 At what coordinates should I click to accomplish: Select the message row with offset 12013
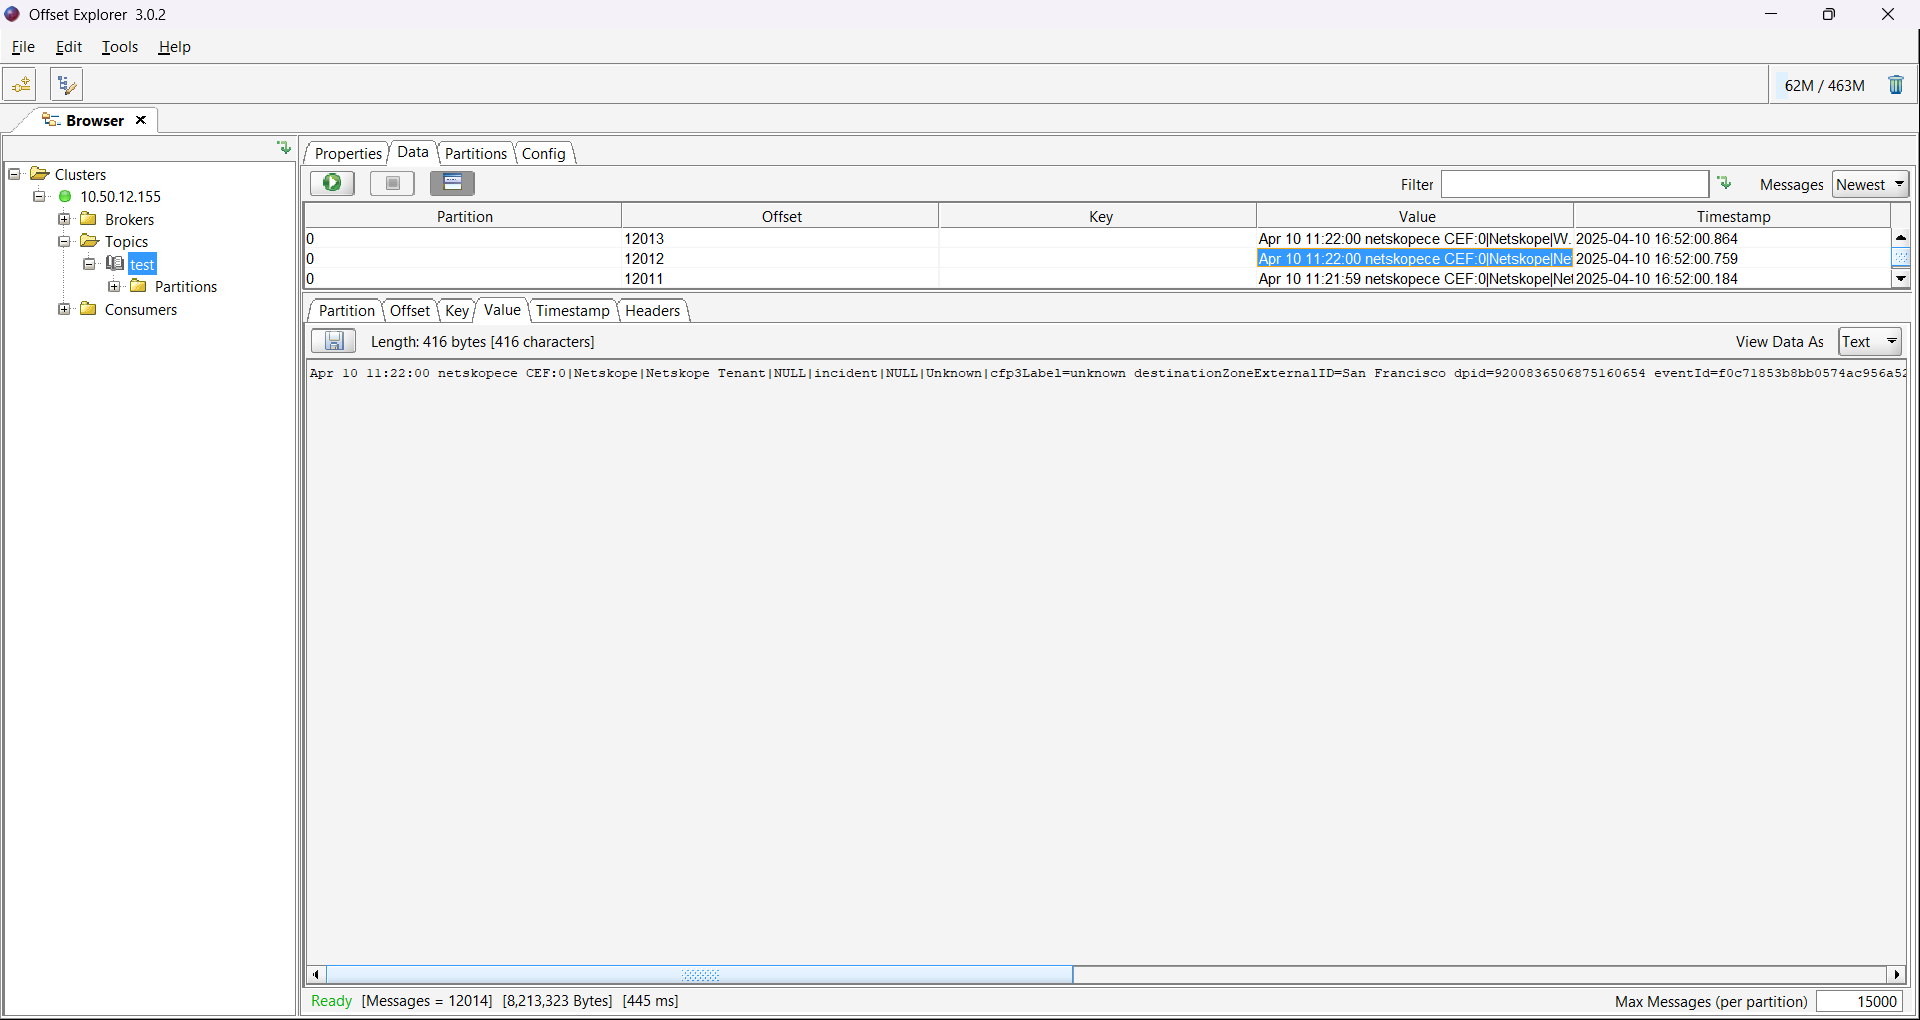click(x=1098, y=238)
